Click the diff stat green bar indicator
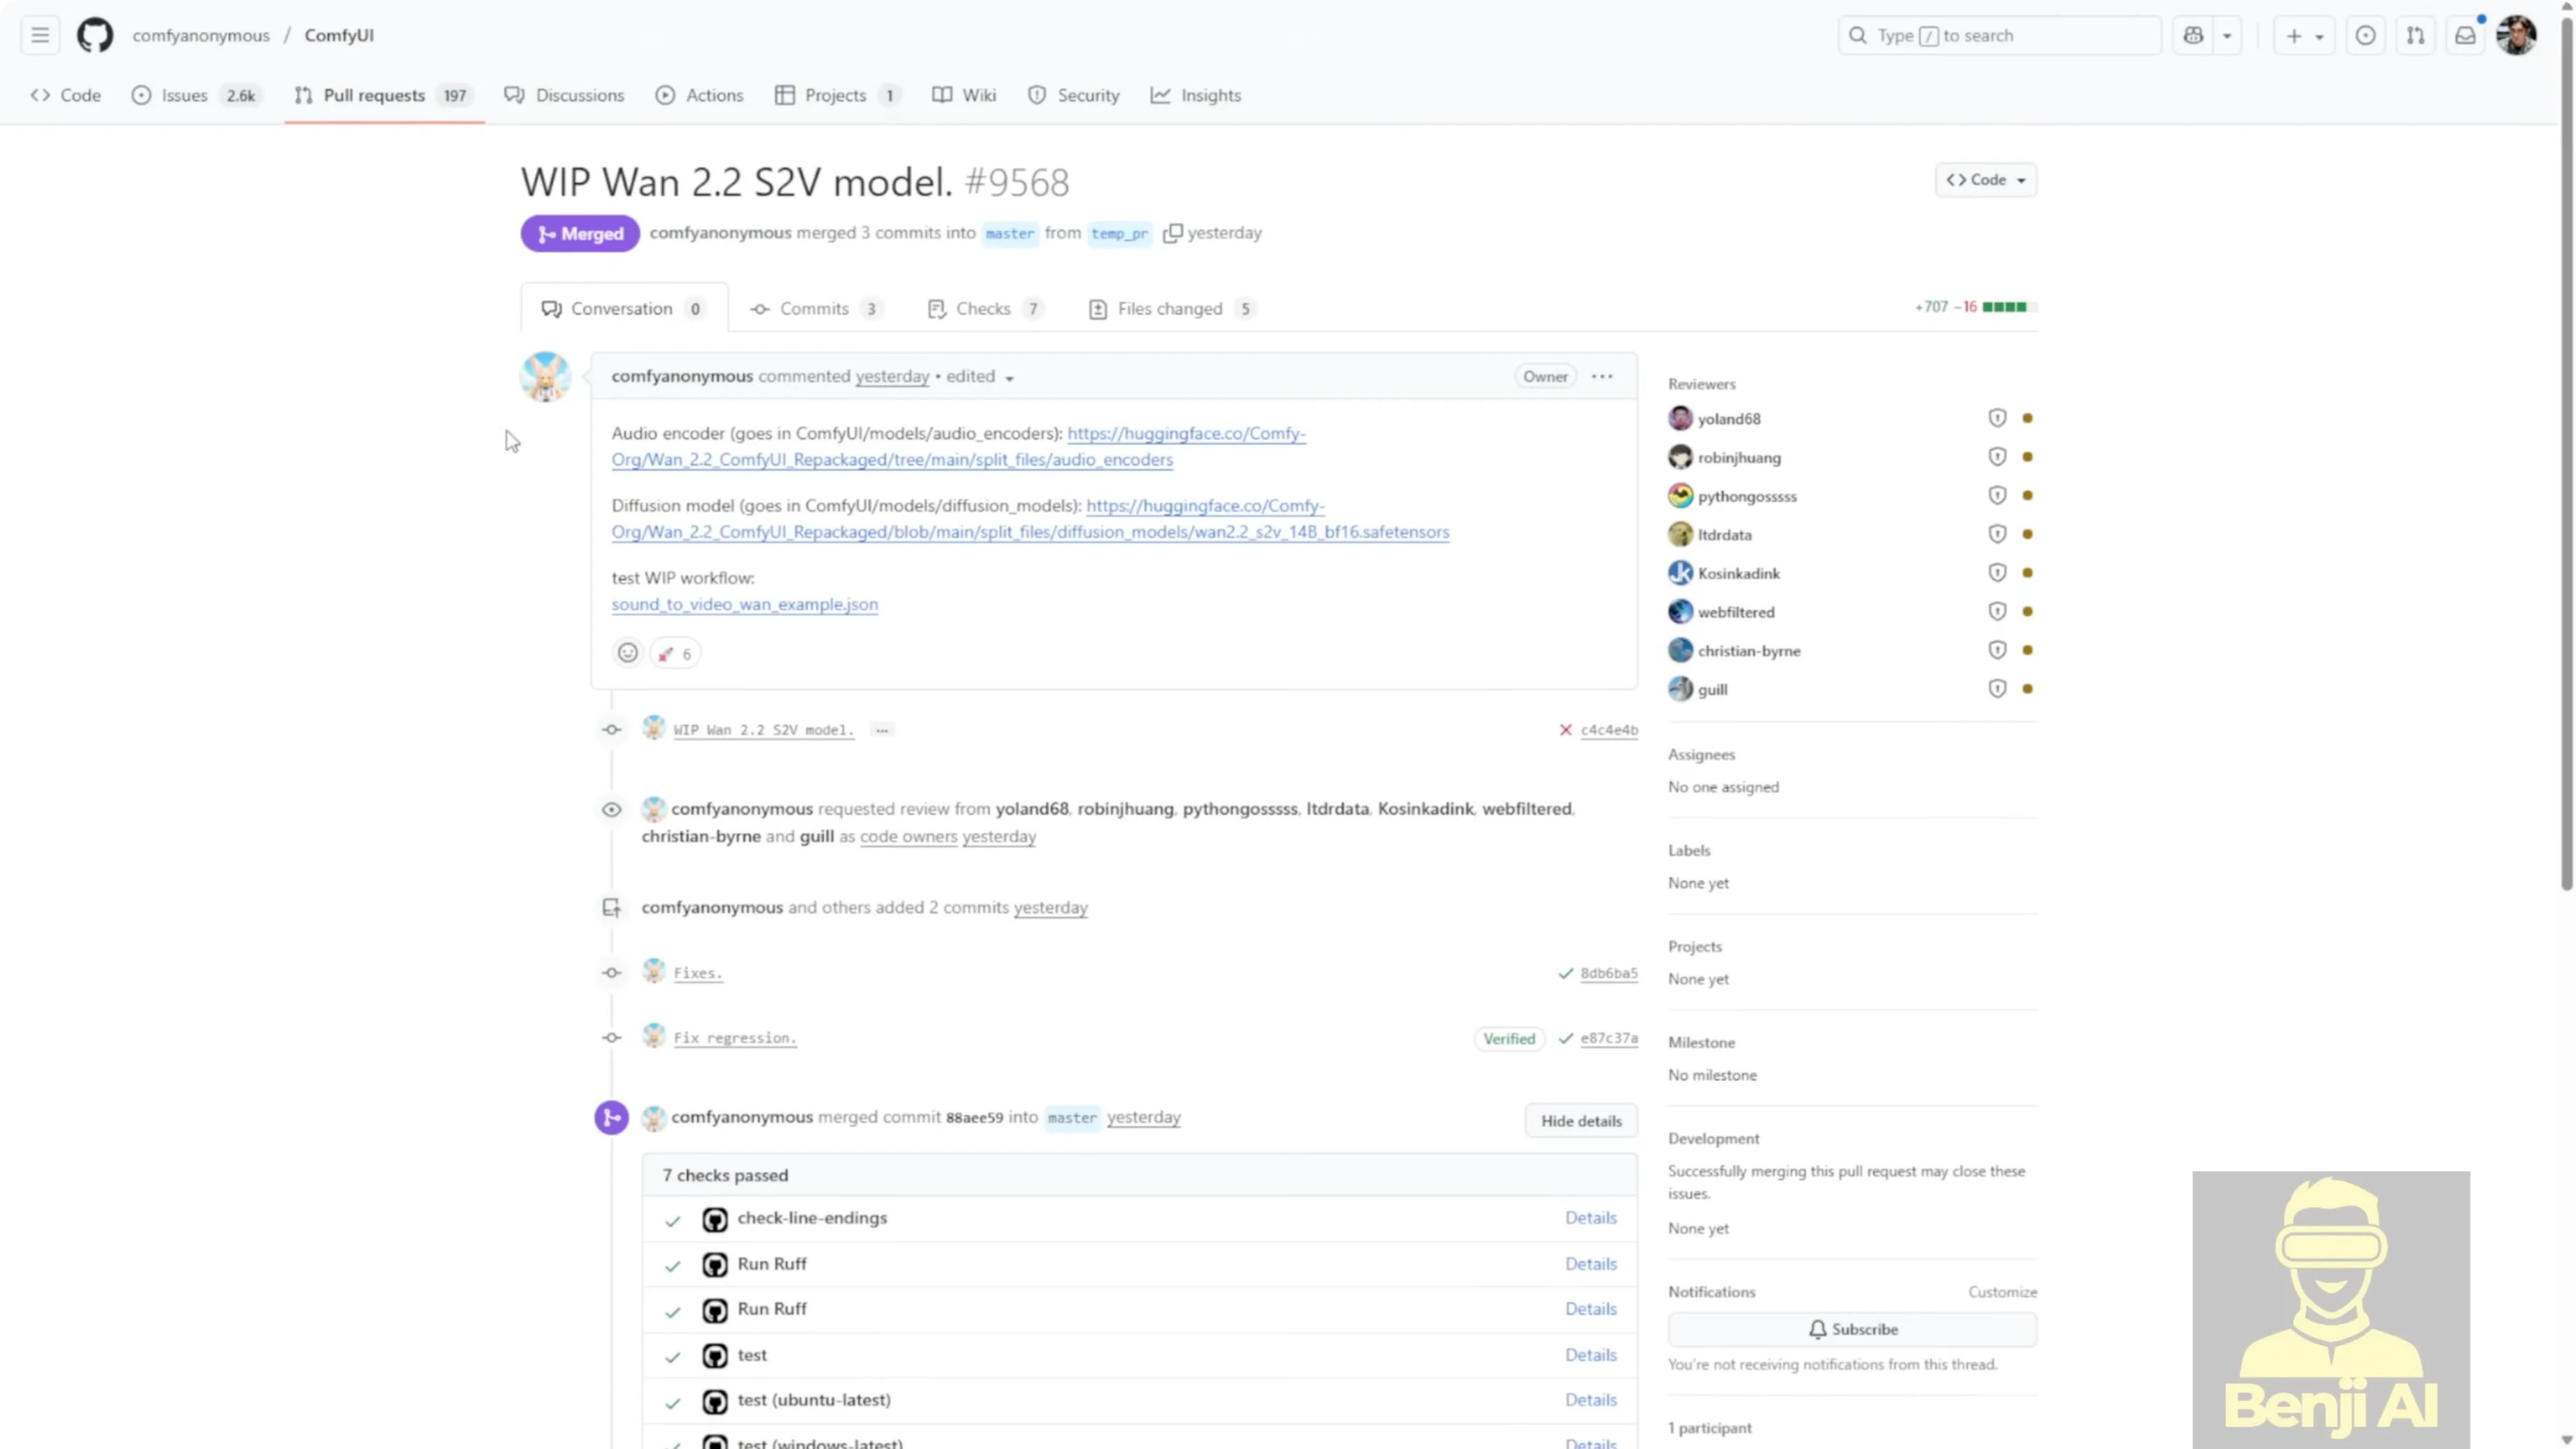This screenshot has height=1449, width=2576. click(2004, 307)
